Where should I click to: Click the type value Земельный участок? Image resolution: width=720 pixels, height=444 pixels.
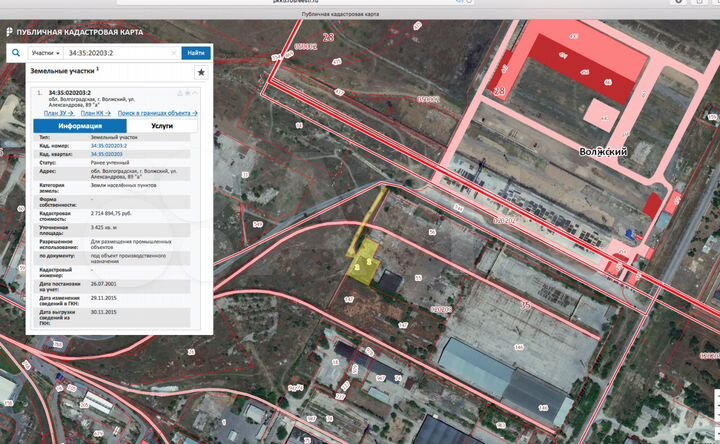pyautogui.click(x=114, y=137)
